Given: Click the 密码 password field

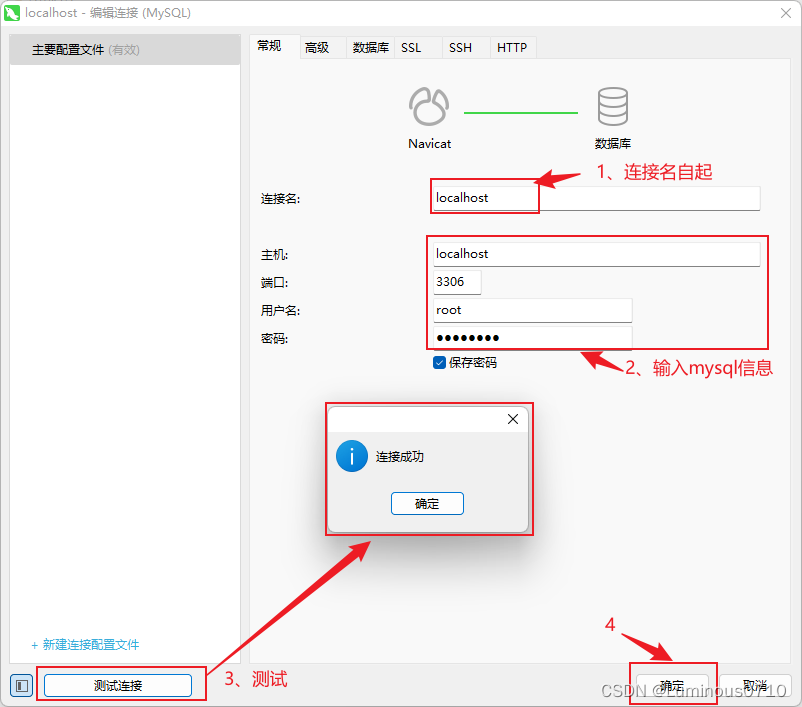Looking at the screenshot, I should (532, 338).
